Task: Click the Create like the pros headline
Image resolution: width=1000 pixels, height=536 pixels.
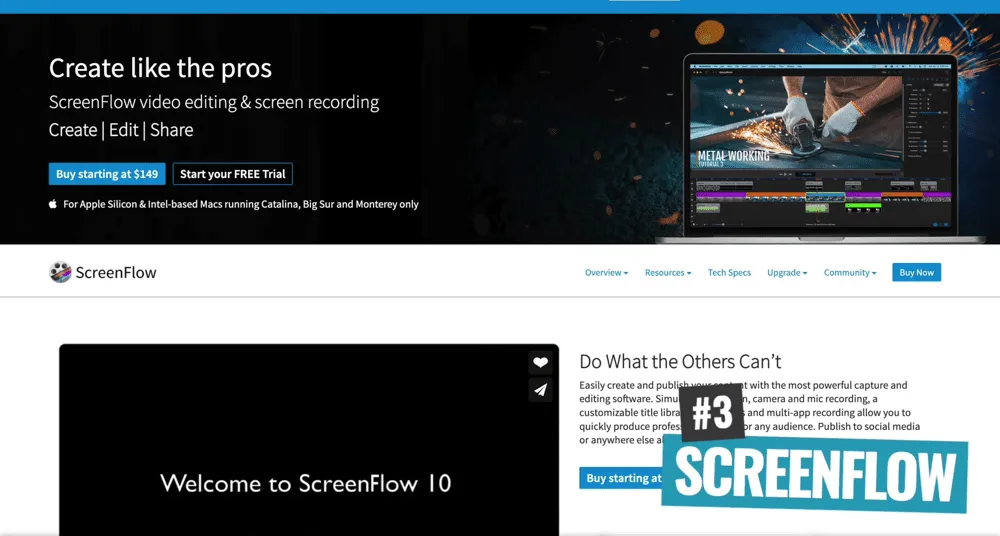Action: [160, 68]
